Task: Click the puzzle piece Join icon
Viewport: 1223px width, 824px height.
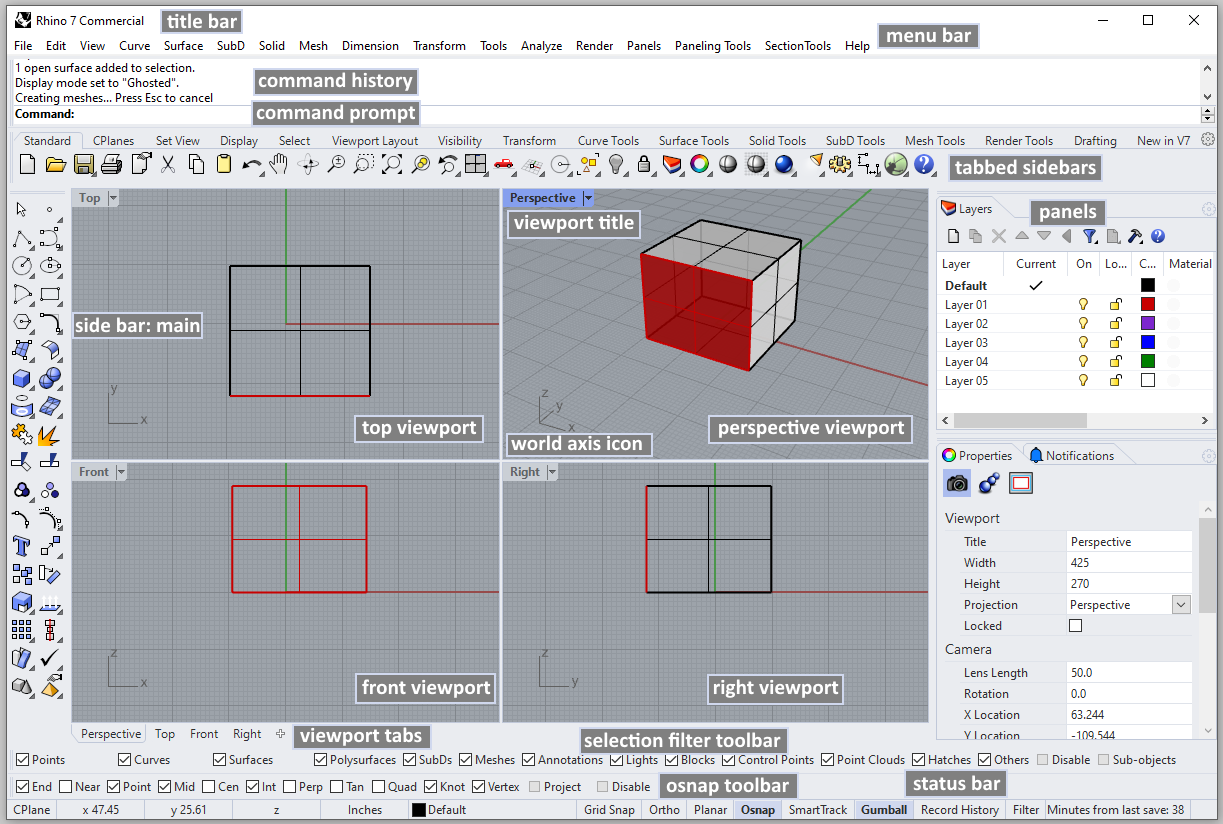Action: pos(22,435)
